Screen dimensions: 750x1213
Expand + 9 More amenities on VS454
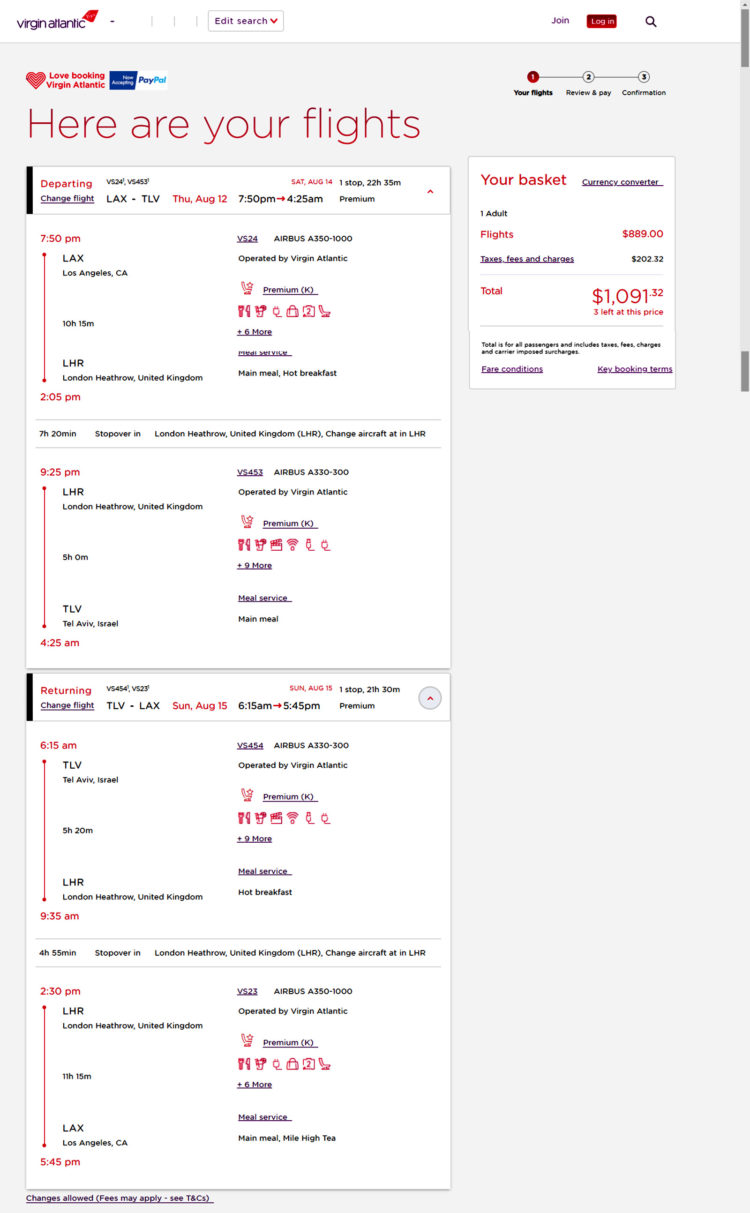point(254,838)
